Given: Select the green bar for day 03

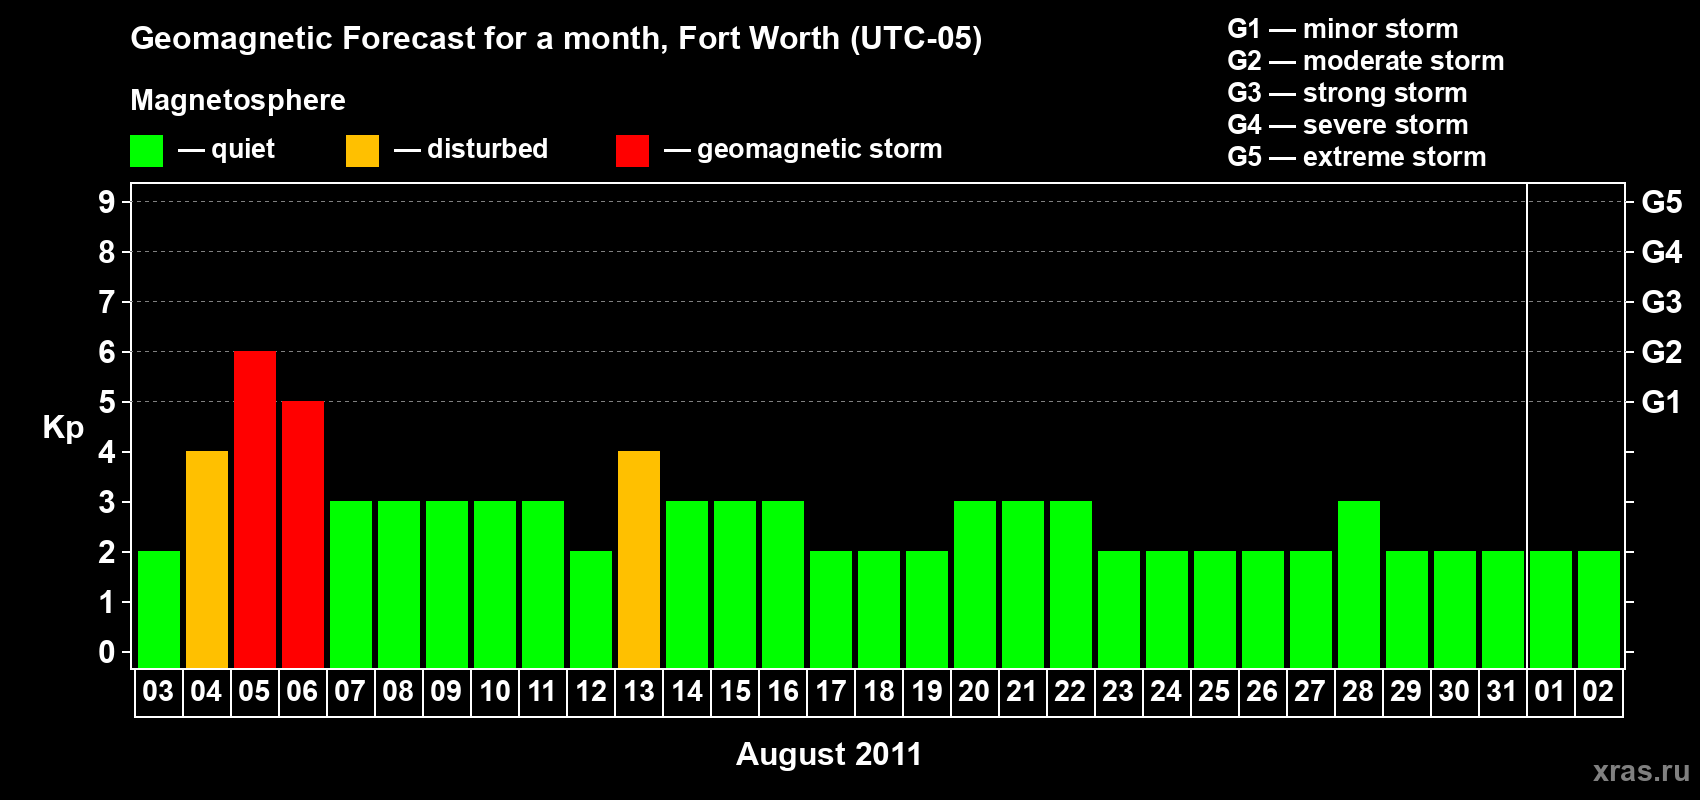Looking at the screenshot, I should coord(159,609).
